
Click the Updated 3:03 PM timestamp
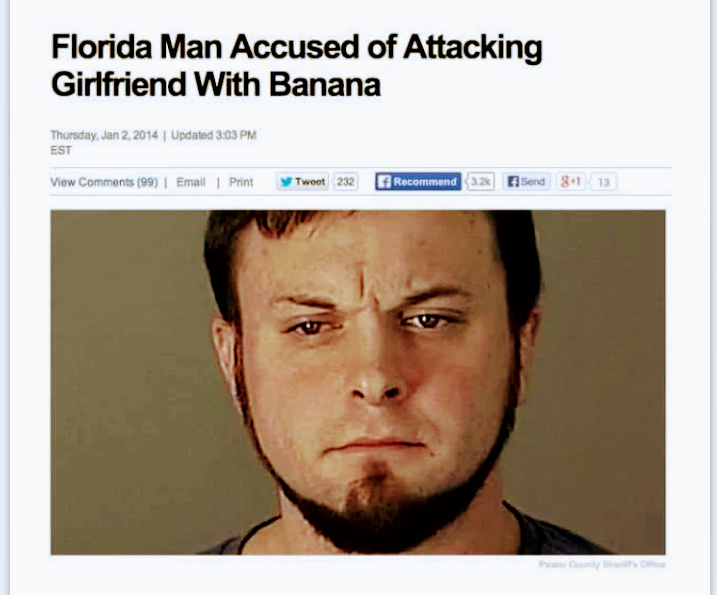pos(214,135)
